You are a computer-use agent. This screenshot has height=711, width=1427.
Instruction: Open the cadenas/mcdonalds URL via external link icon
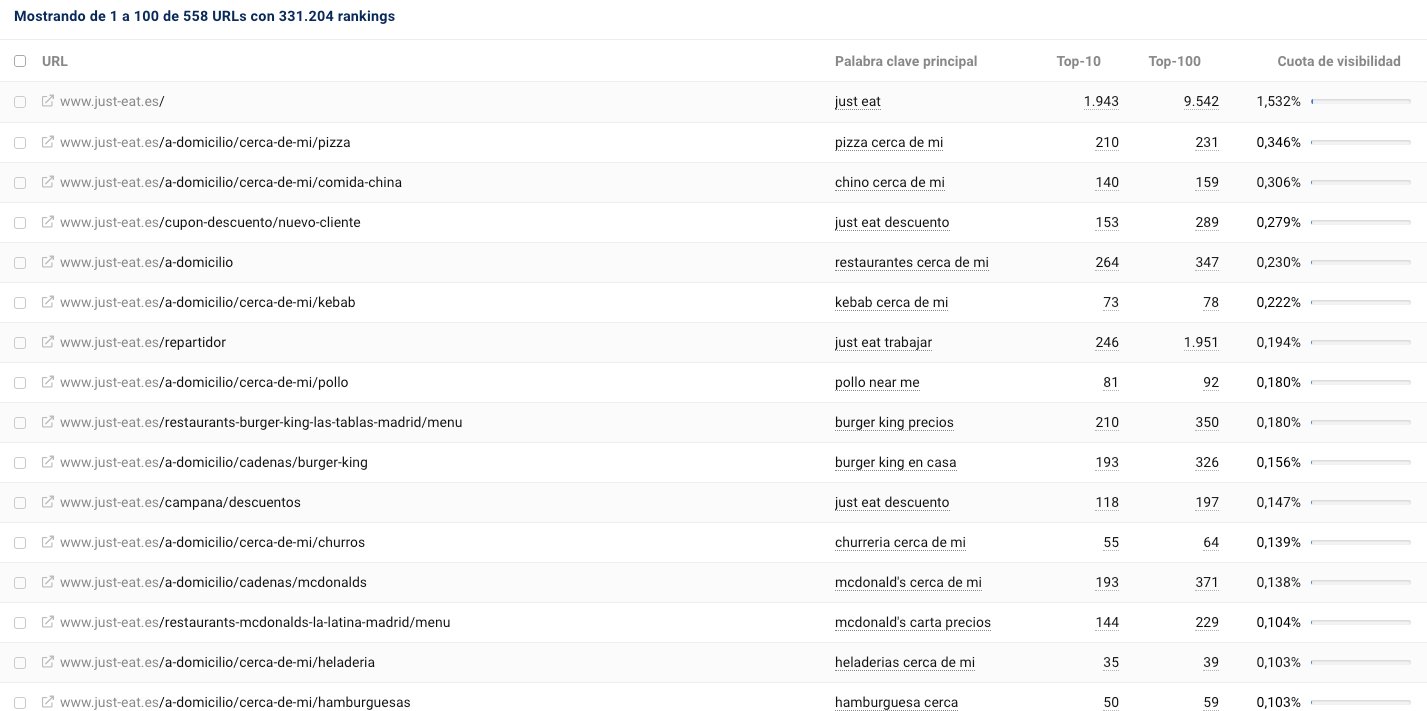[47, 582]
